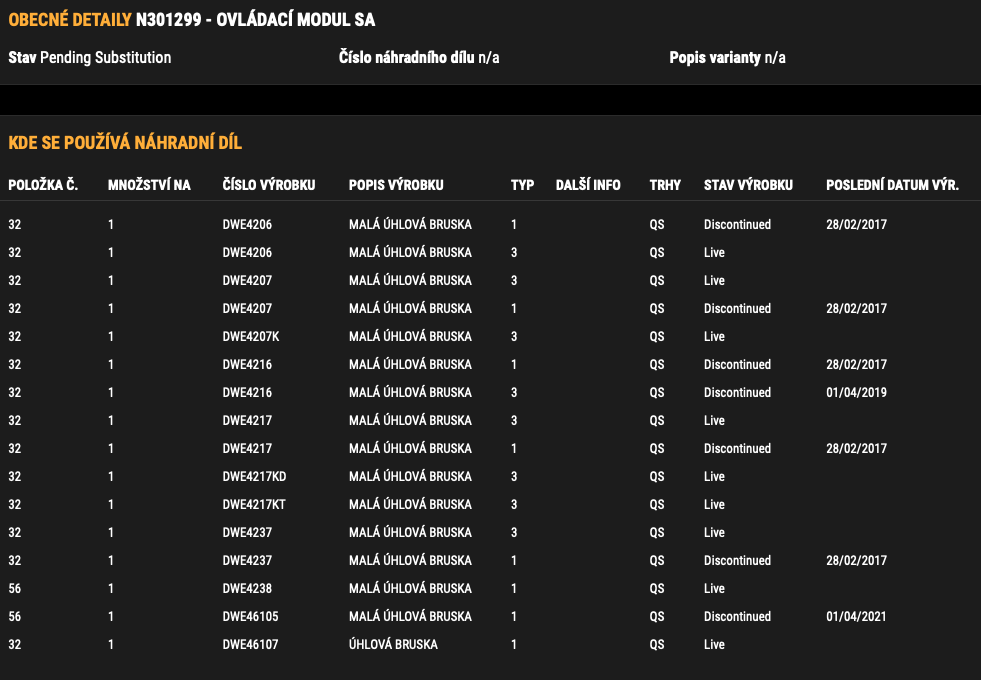Click product number DWE46107
Screen dimensions: 981x680
[x=250, y=644]
